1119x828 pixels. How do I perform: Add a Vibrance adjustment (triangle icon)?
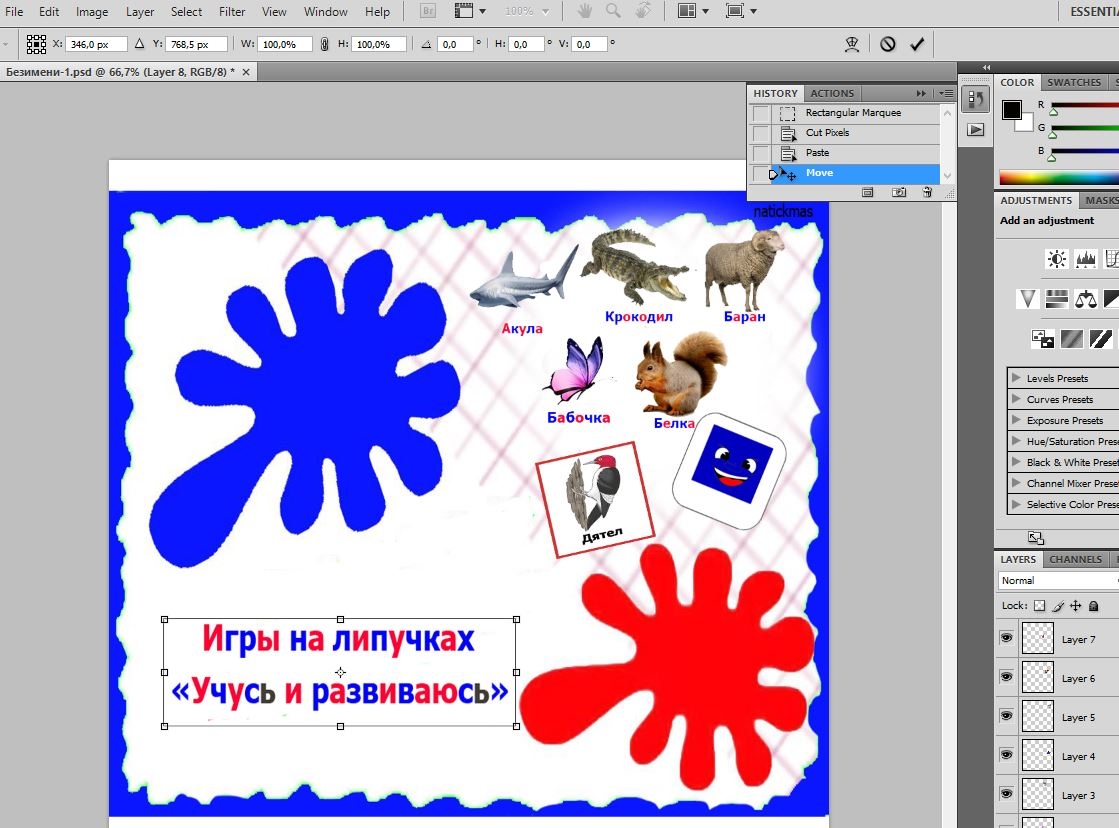[1027, 298]
